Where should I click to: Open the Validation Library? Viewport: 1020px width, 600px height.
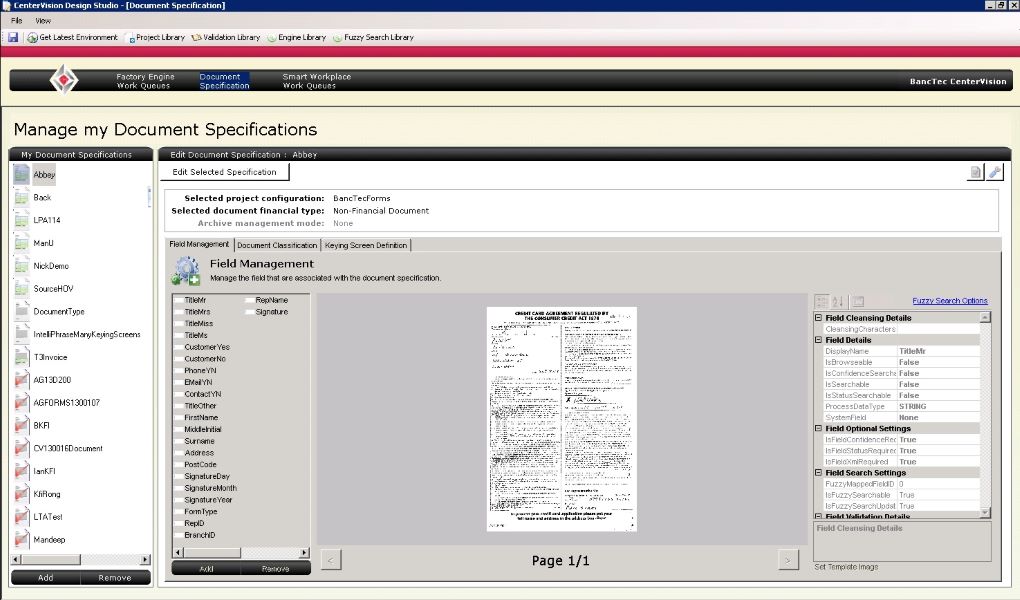(226, 38)
